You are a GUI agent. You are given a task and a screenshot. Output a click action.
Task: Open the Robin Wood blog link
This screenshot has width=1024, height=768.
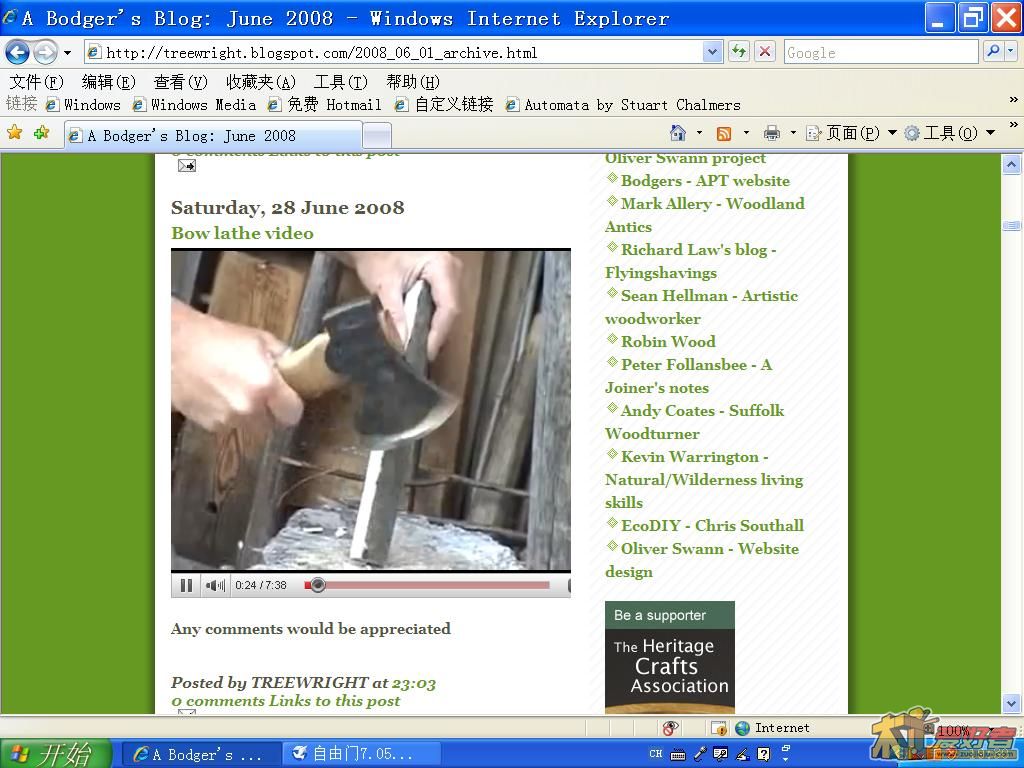pos(667,341)
